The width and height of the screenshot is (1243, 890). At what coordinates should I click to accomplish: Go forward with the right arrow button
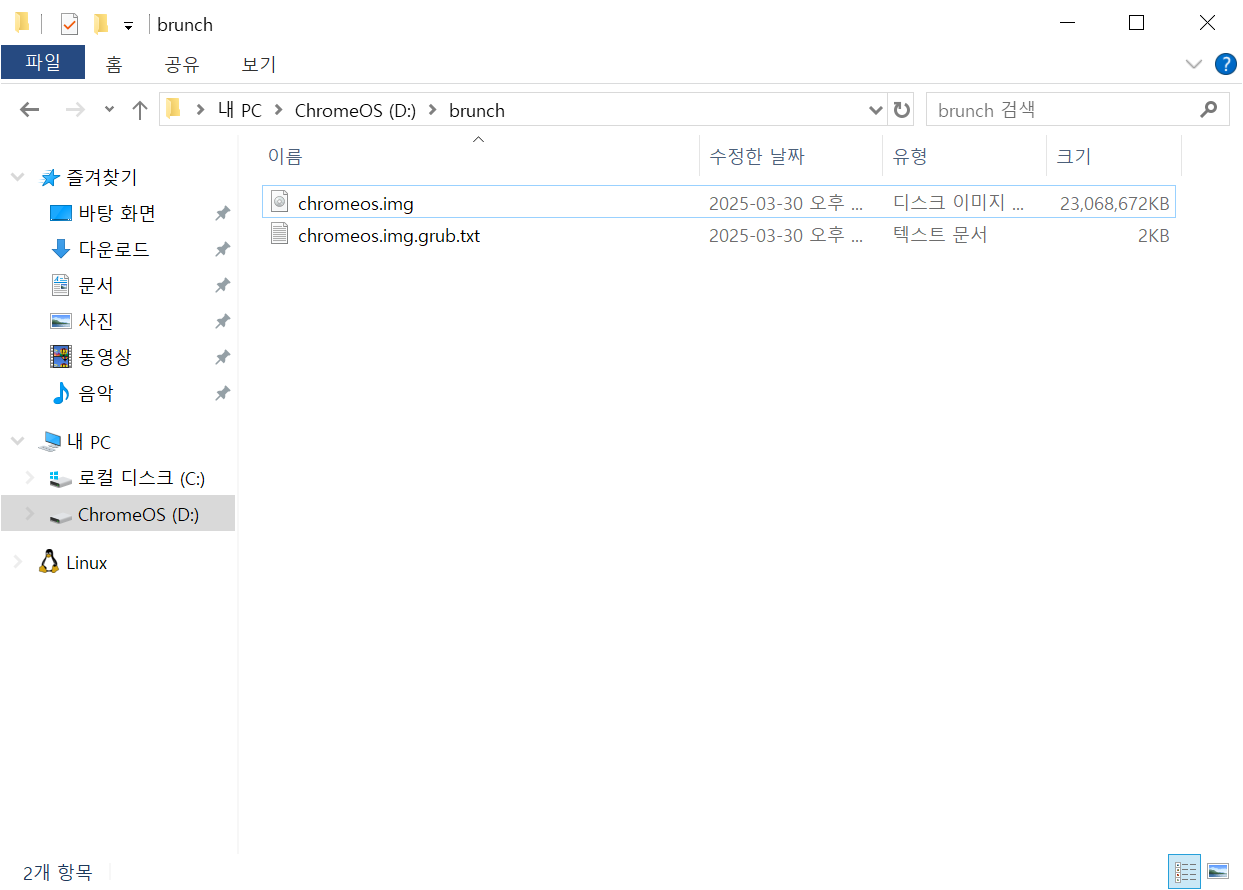point(74,110)
